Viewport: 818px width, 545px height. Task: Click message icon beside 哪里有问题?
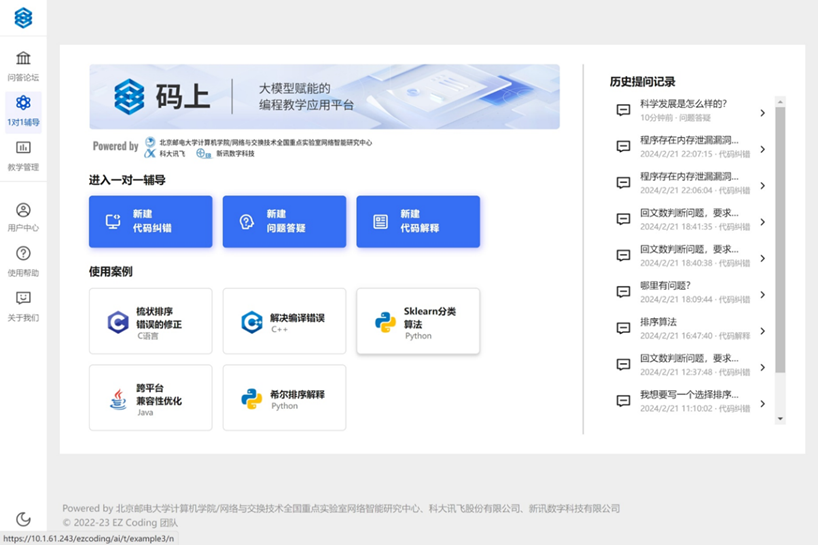pyautogui.click(x=623, y=292)
